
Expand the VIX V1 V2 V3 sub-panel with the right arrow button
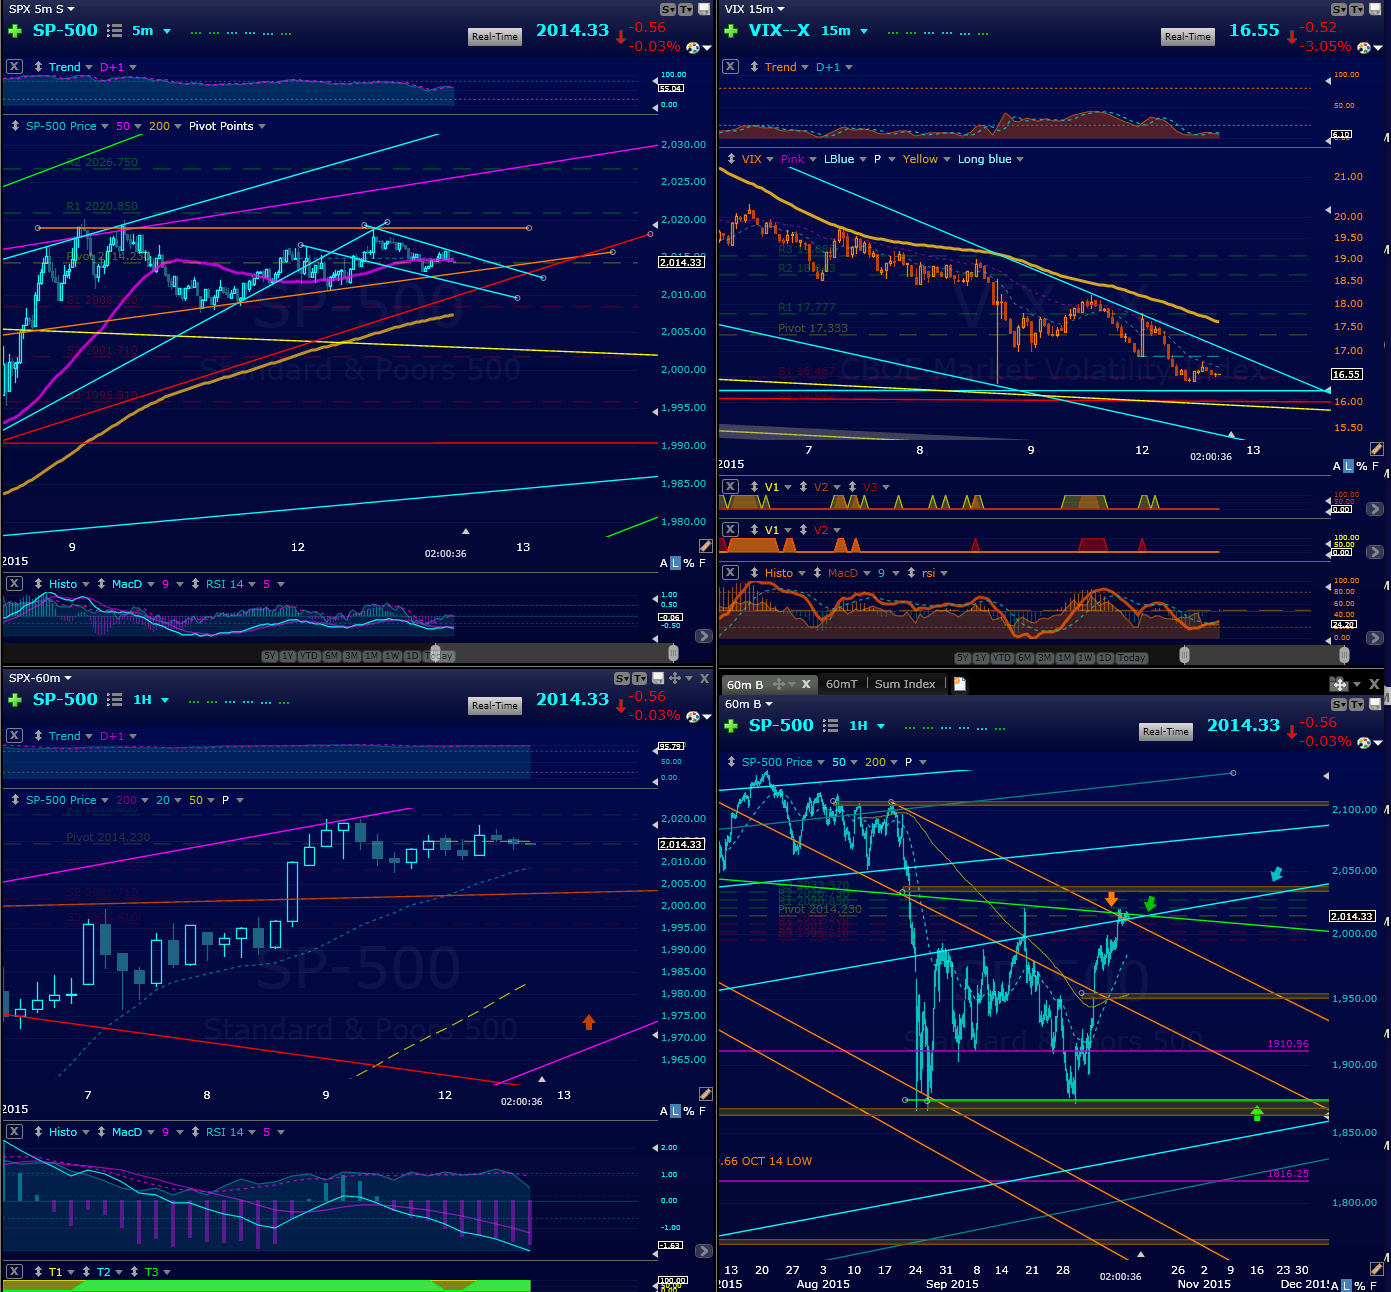(1375, 509)
